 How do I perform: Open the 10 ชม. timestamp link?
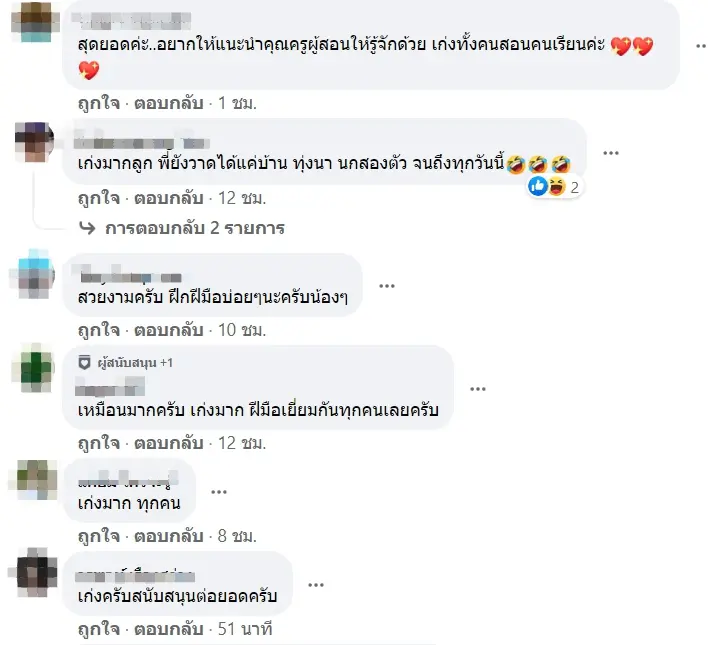pyautogui.click(x=242, y=330)
